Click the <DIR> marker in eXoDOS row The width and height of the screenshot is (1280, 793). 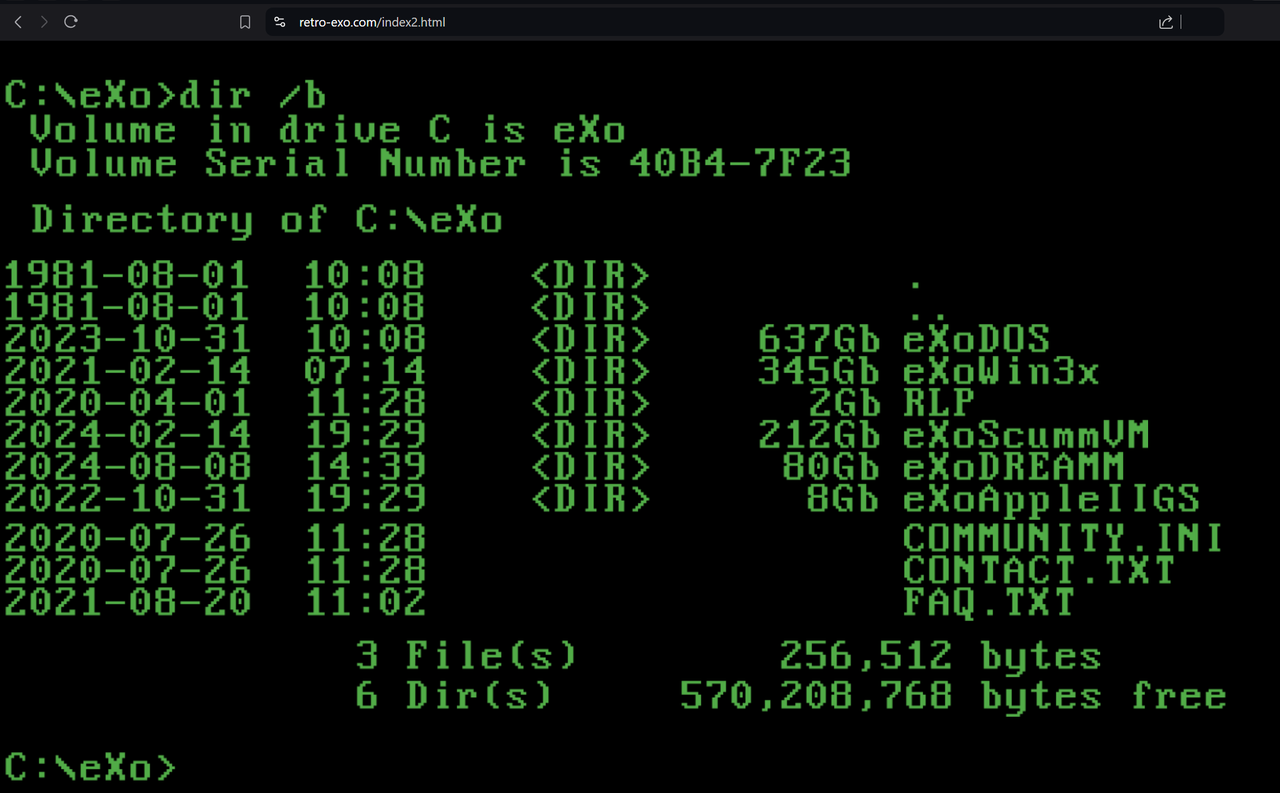[590, 339]
